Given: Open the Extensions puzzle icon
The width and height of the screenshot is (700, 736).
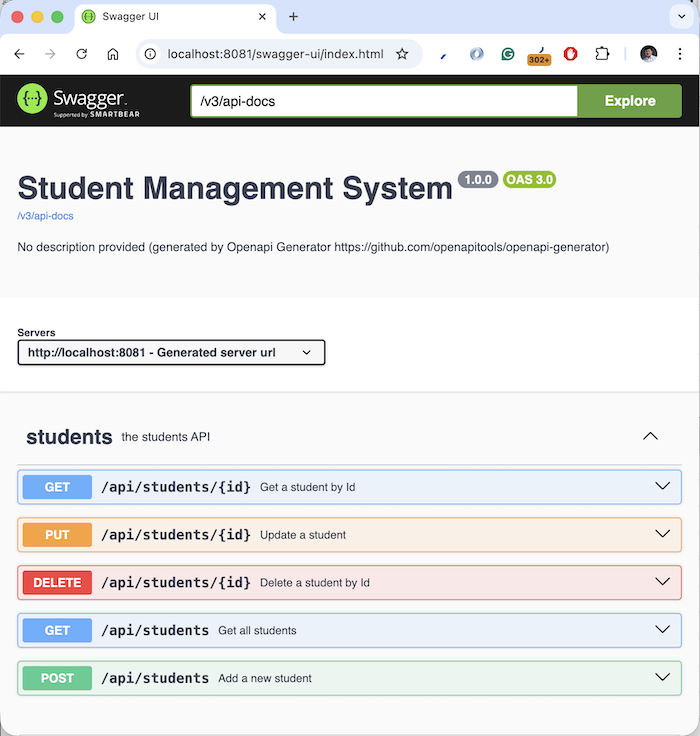Looking at the screenshot, I should pos(602,54).
